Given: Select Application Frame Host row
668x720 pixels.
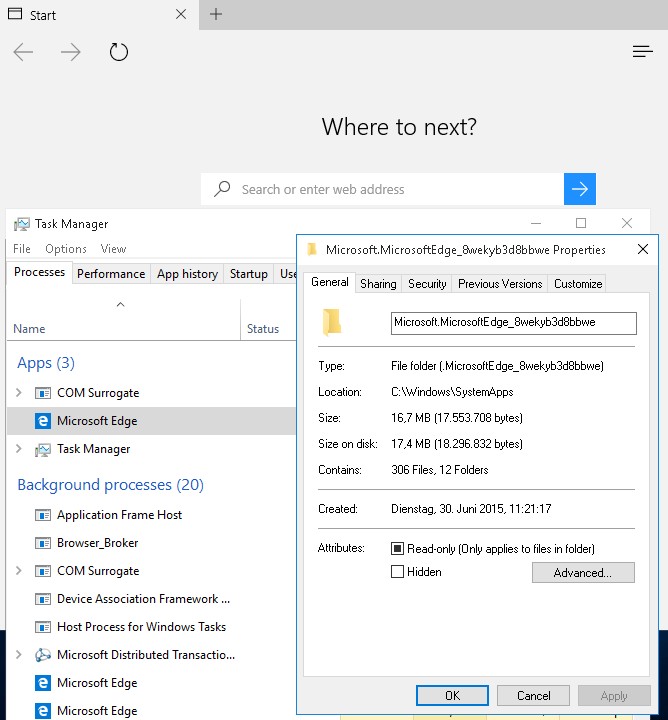Looking at the screenshot, I should point(151,515).
